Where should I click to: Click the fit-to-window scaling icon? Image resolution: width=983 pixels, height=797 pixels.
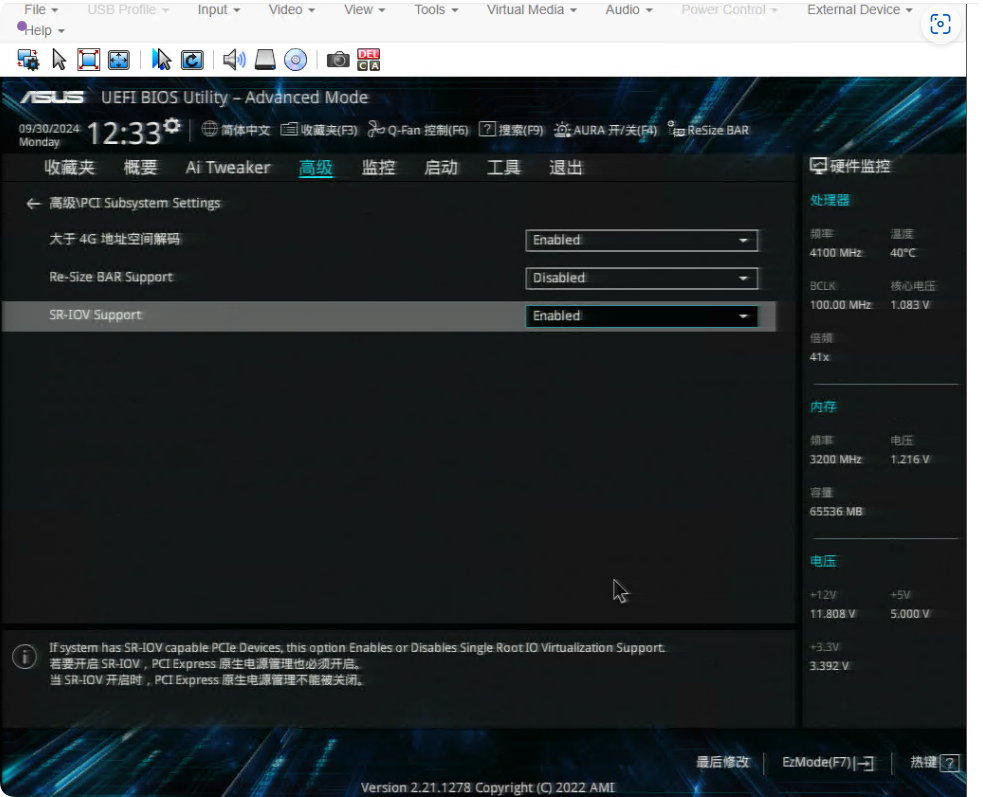(118, 60)
